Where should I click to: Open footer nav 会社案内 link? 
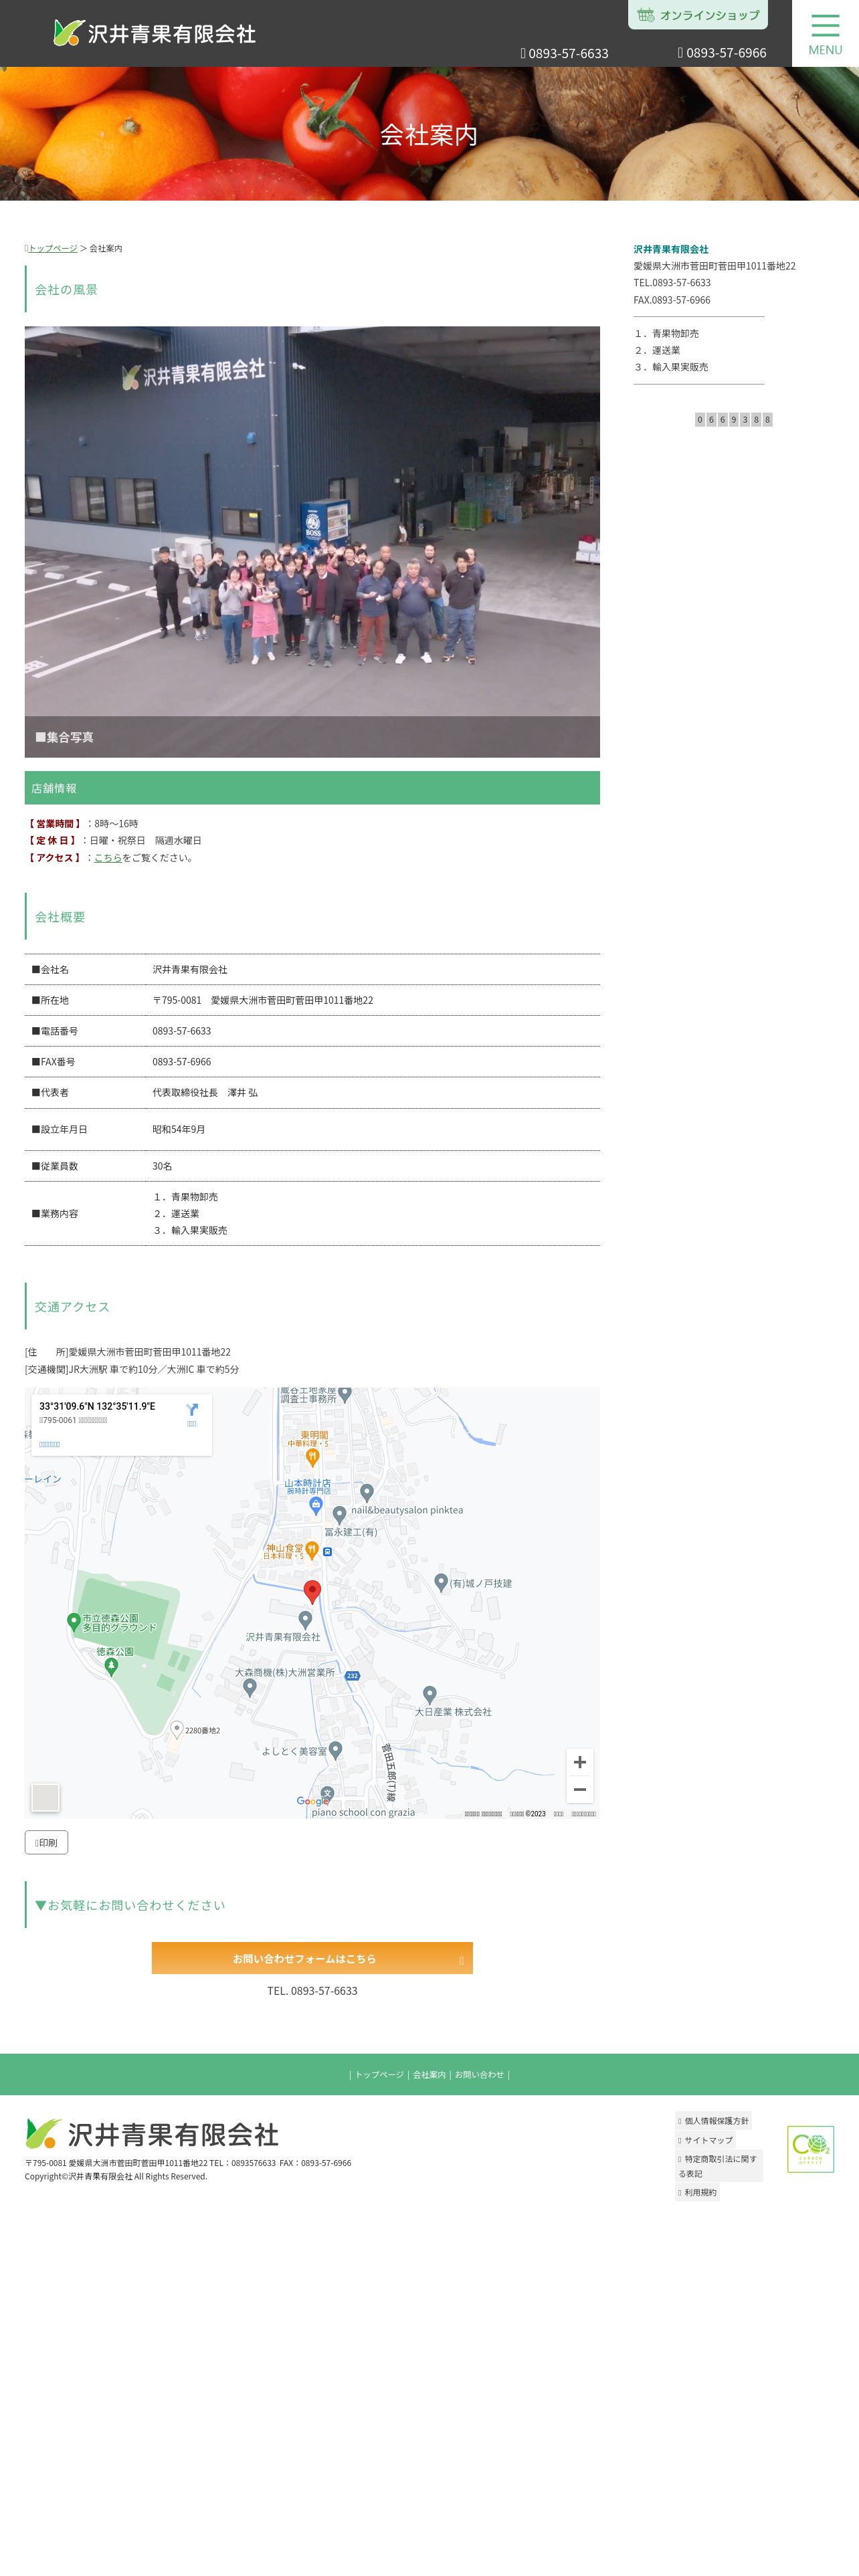(429, 2074)
